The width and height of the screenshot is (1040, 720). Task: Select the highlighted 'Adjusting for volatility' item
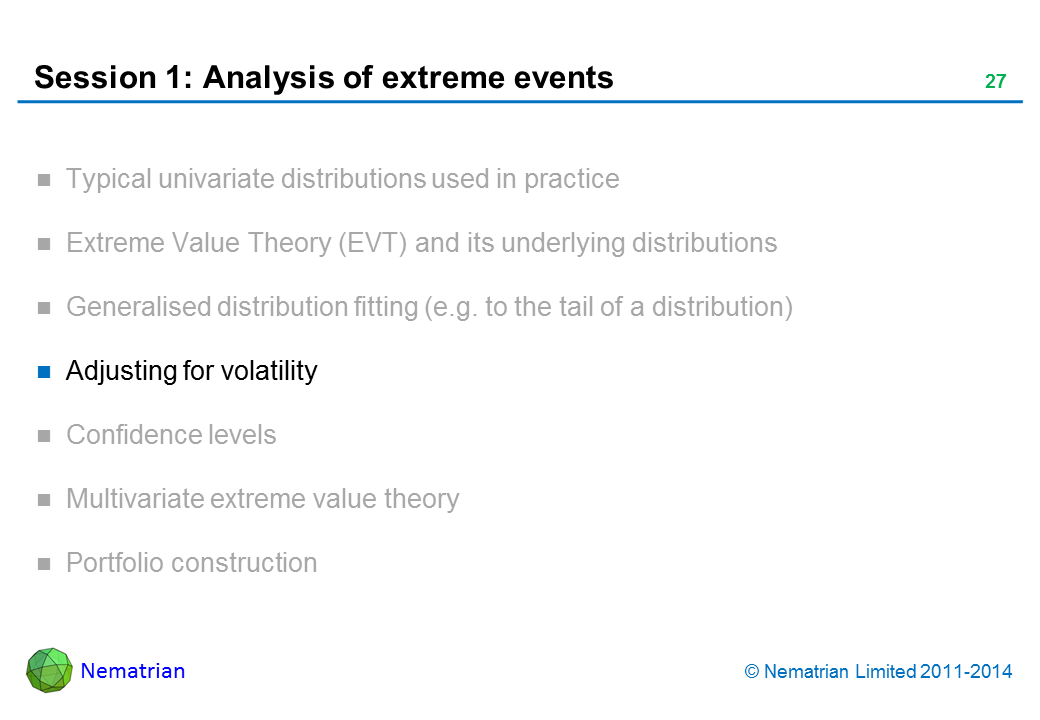coord(191,371)
